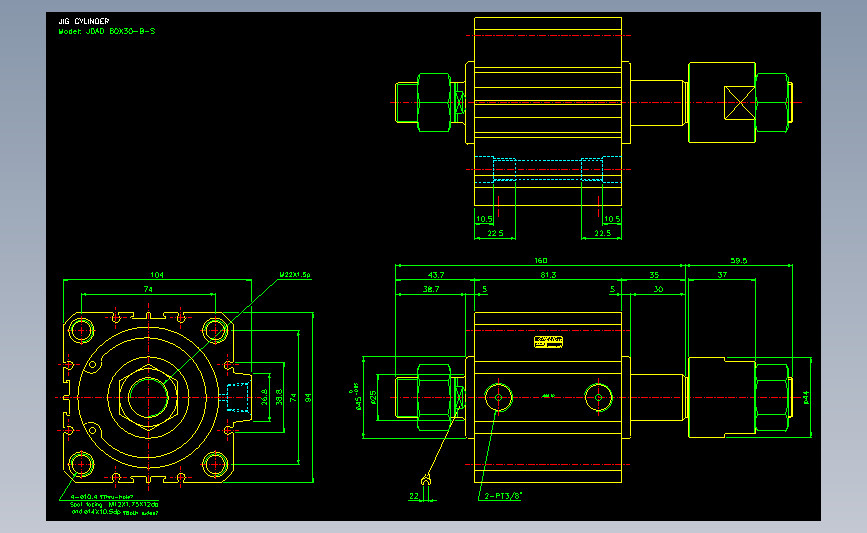Click the yellow nameplate label on cylinder body
The image size is (867, 533).
(548, 342)
